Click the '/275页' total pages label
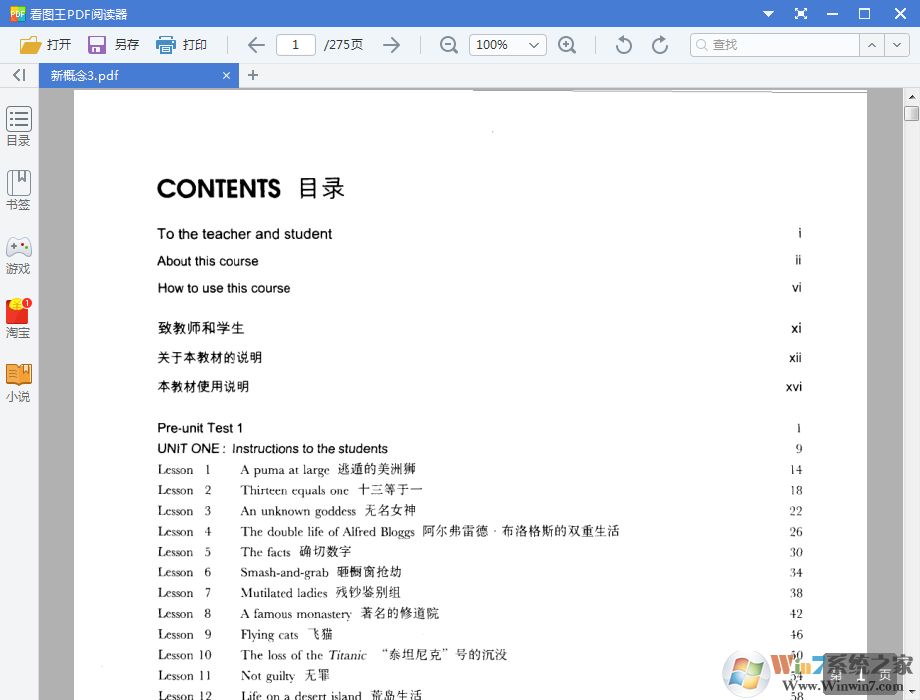 coord(343,45)
